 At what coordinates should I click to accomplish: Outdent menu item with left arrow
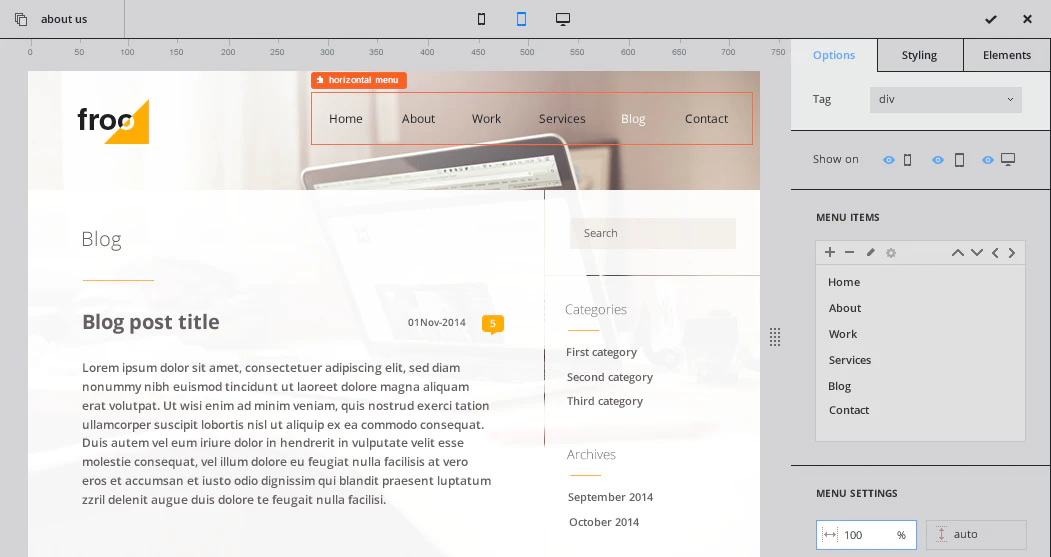(995, 253)
